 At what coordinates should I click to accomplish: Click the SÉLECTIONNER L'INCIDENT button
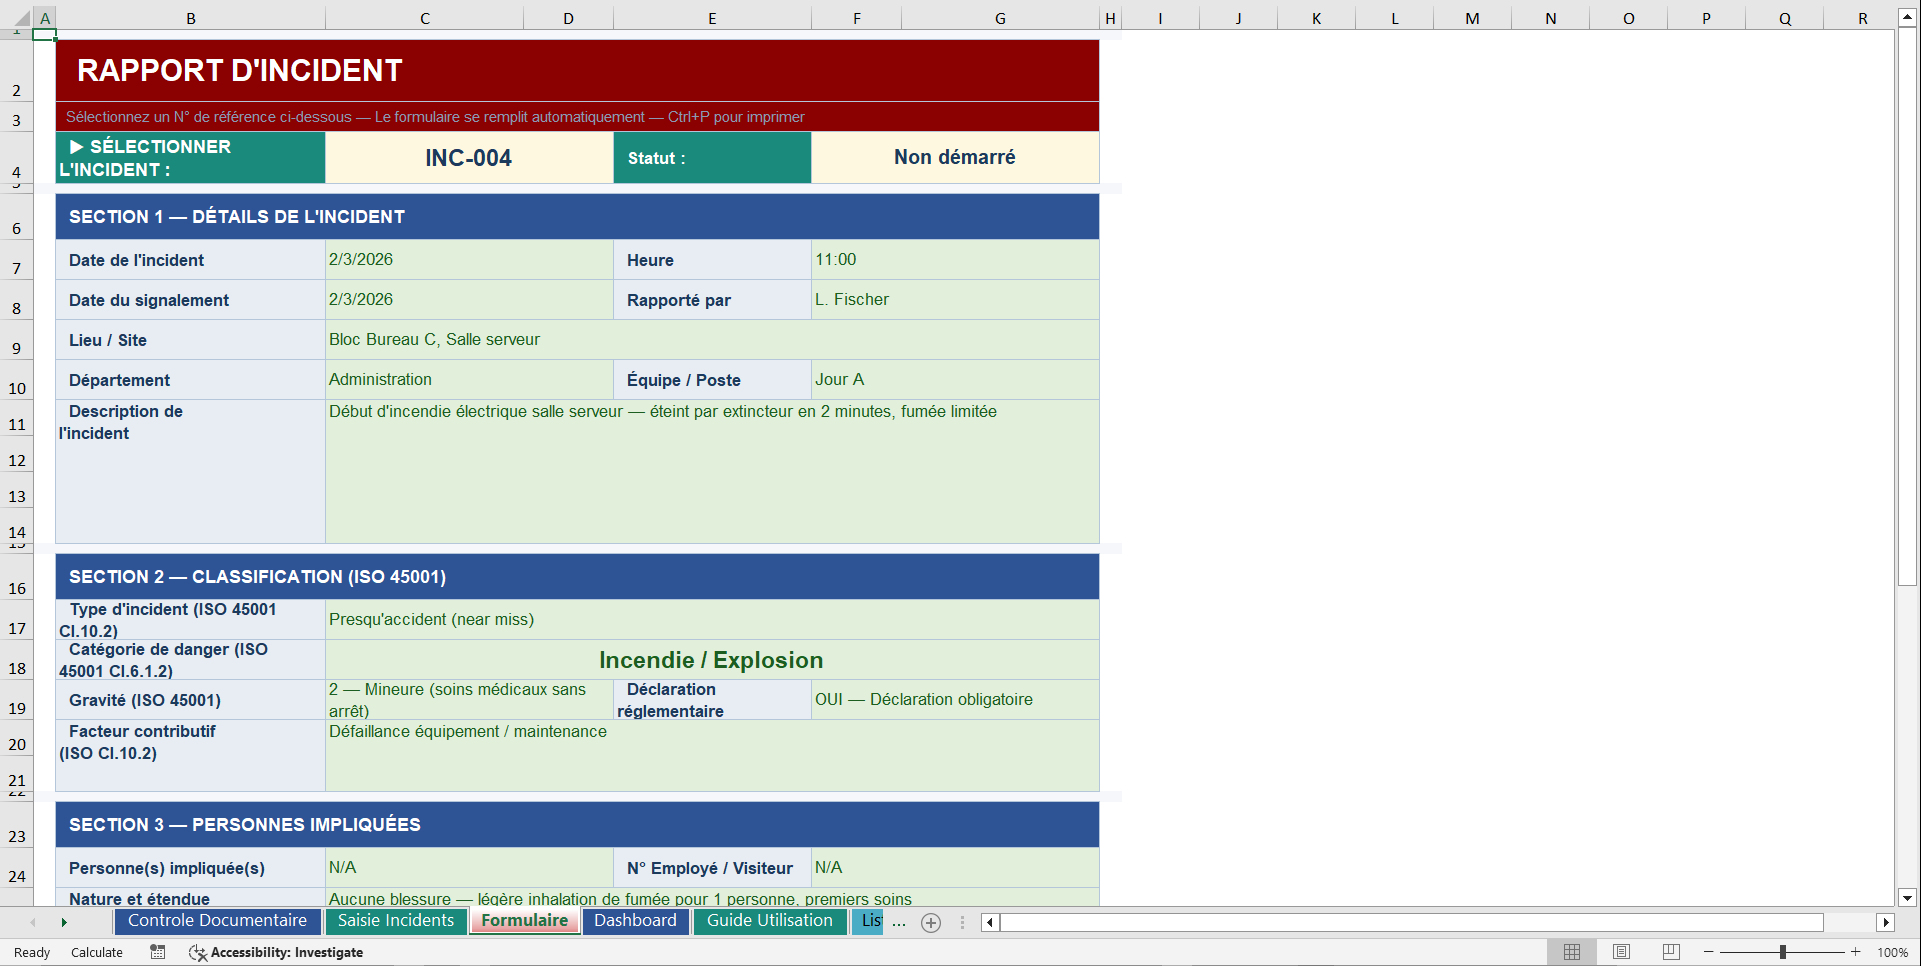pos(189,157)
